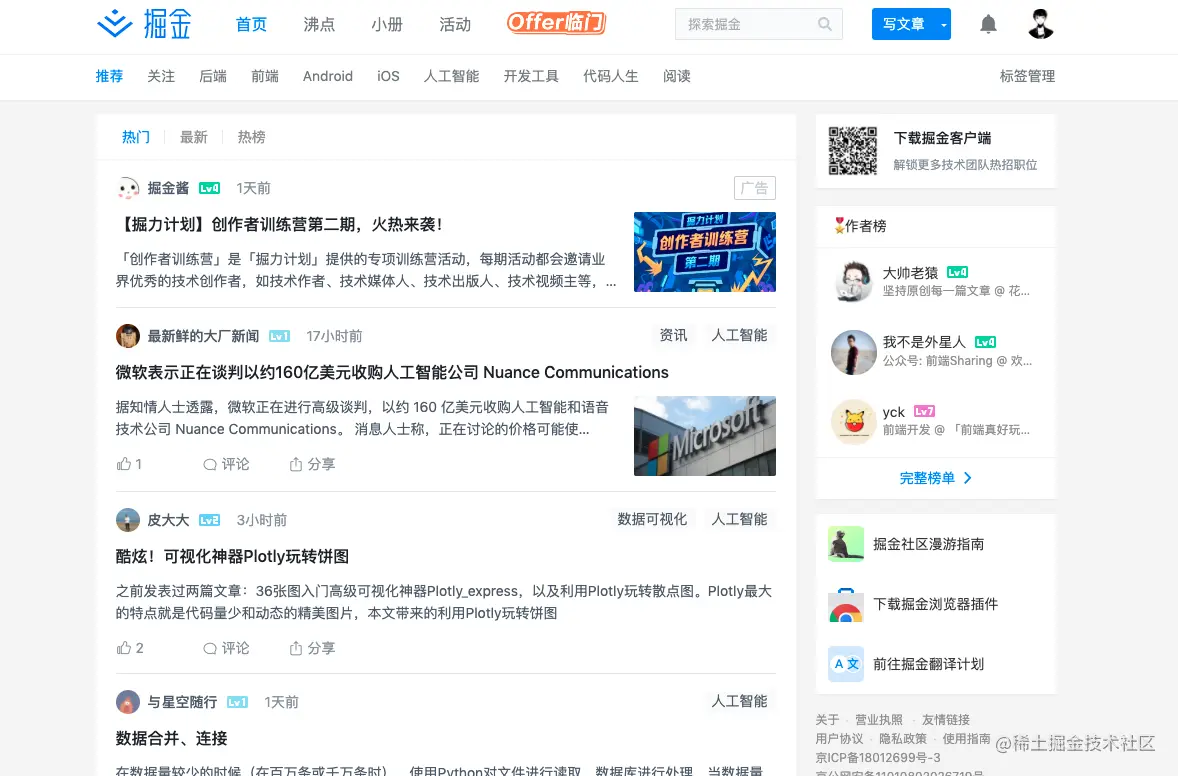Open 活动 in top navigation
This screenshot has height=776, width=1178.
[x=455, y=24]
